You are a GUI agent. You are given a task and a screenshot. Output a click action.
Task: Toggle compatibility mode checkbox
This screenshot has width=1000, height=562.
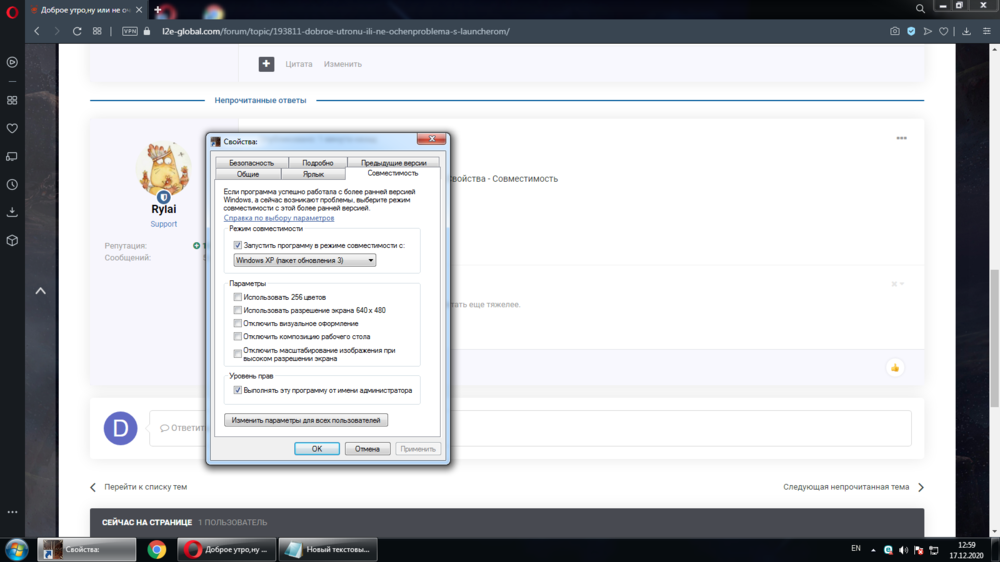point(238,245)
